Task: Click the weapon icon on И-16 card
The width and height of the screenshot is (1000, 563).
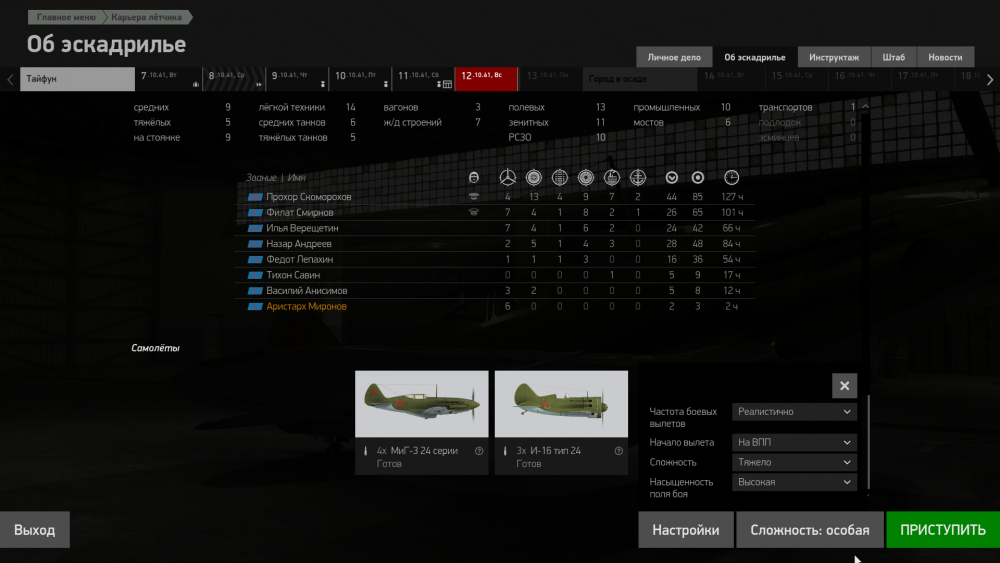Action: (x=505, y=451)
